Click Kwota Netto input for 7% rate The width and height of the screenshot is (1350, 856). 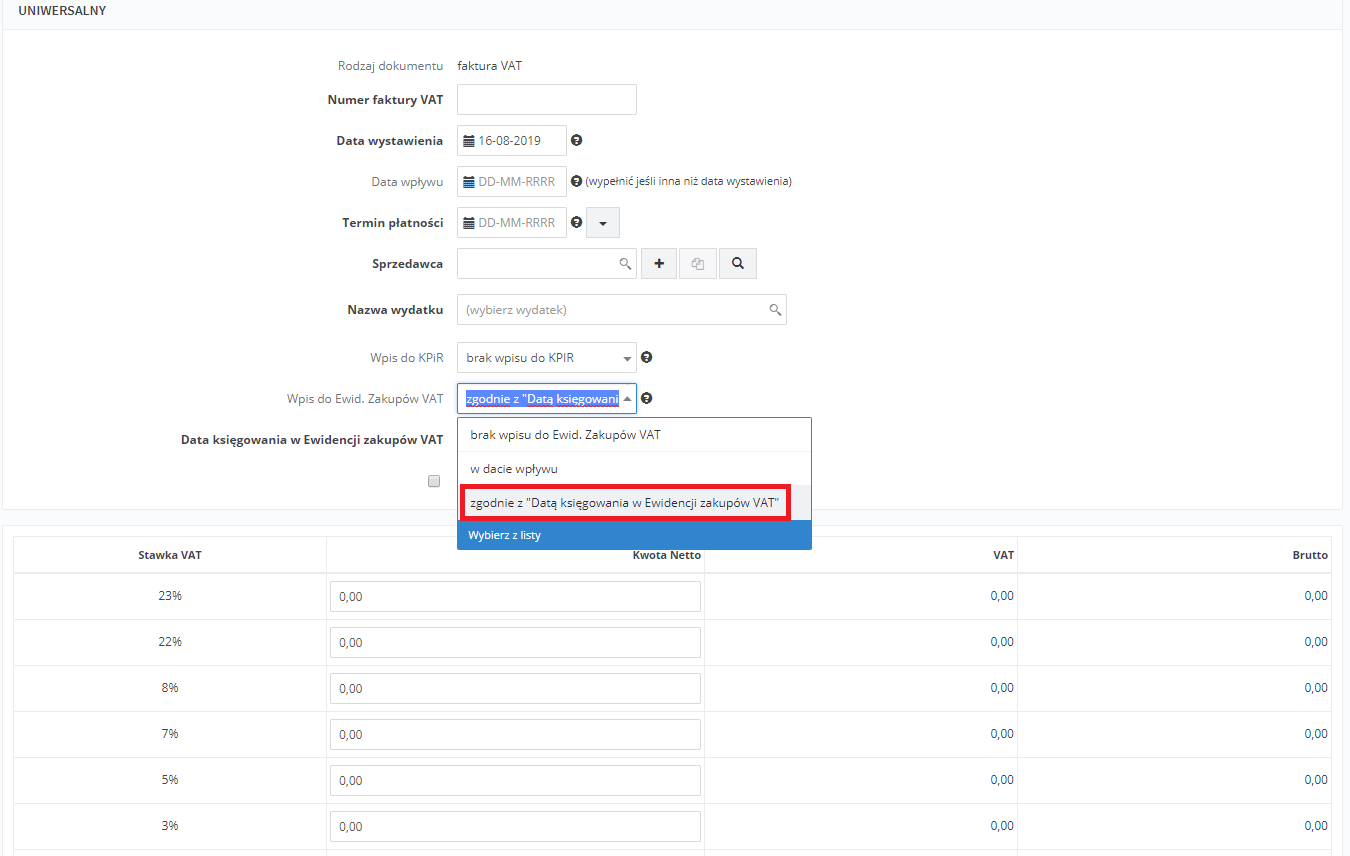[x=515, y=734]
